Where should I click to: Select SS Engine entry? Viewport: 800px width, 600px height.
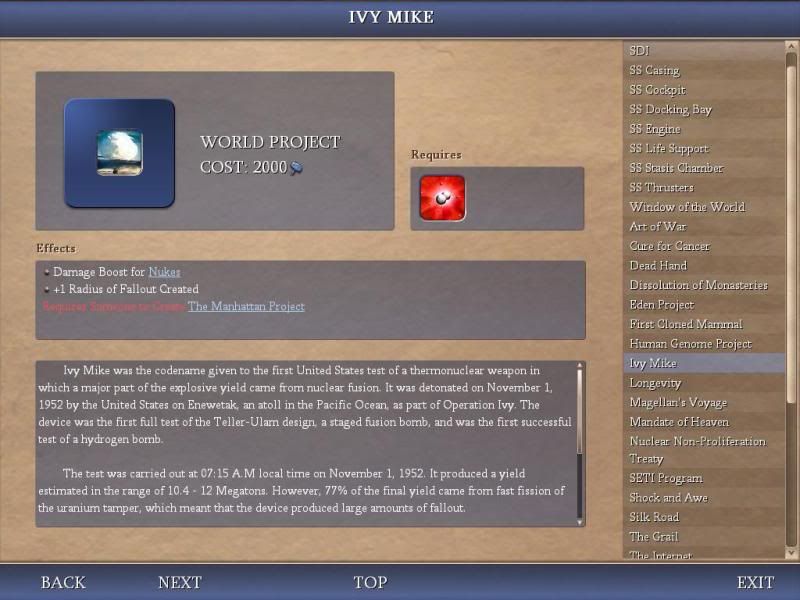coord(704,129)
